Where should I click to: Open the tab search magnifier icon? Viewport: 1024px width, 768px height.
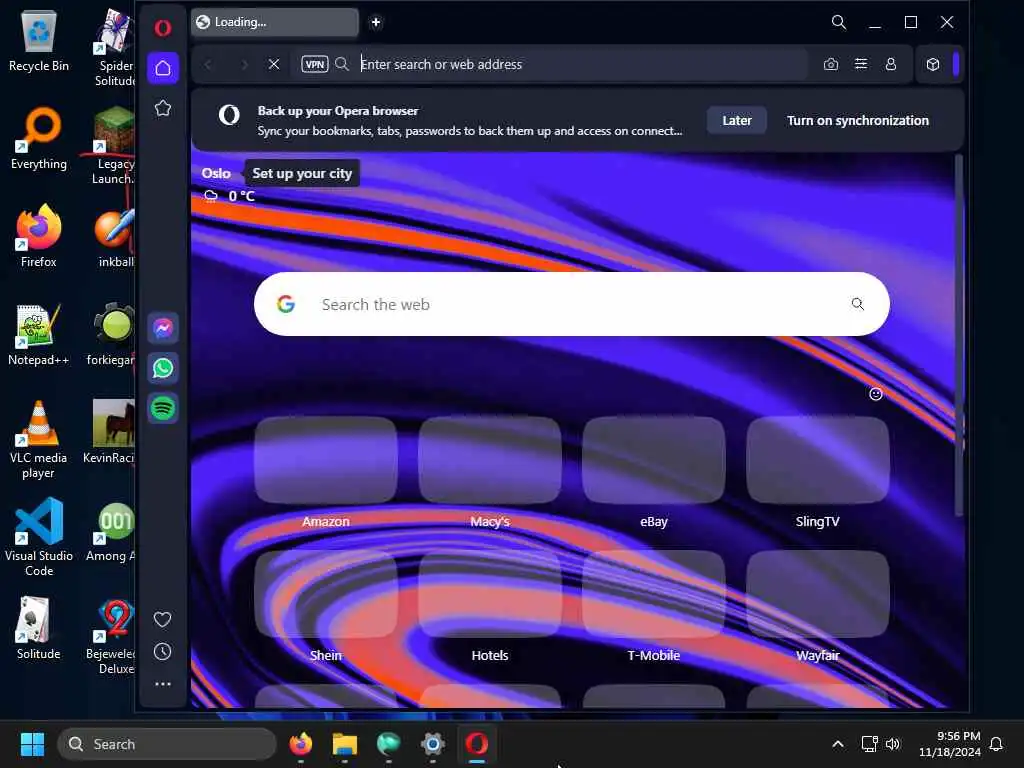(x=839, y=22)
